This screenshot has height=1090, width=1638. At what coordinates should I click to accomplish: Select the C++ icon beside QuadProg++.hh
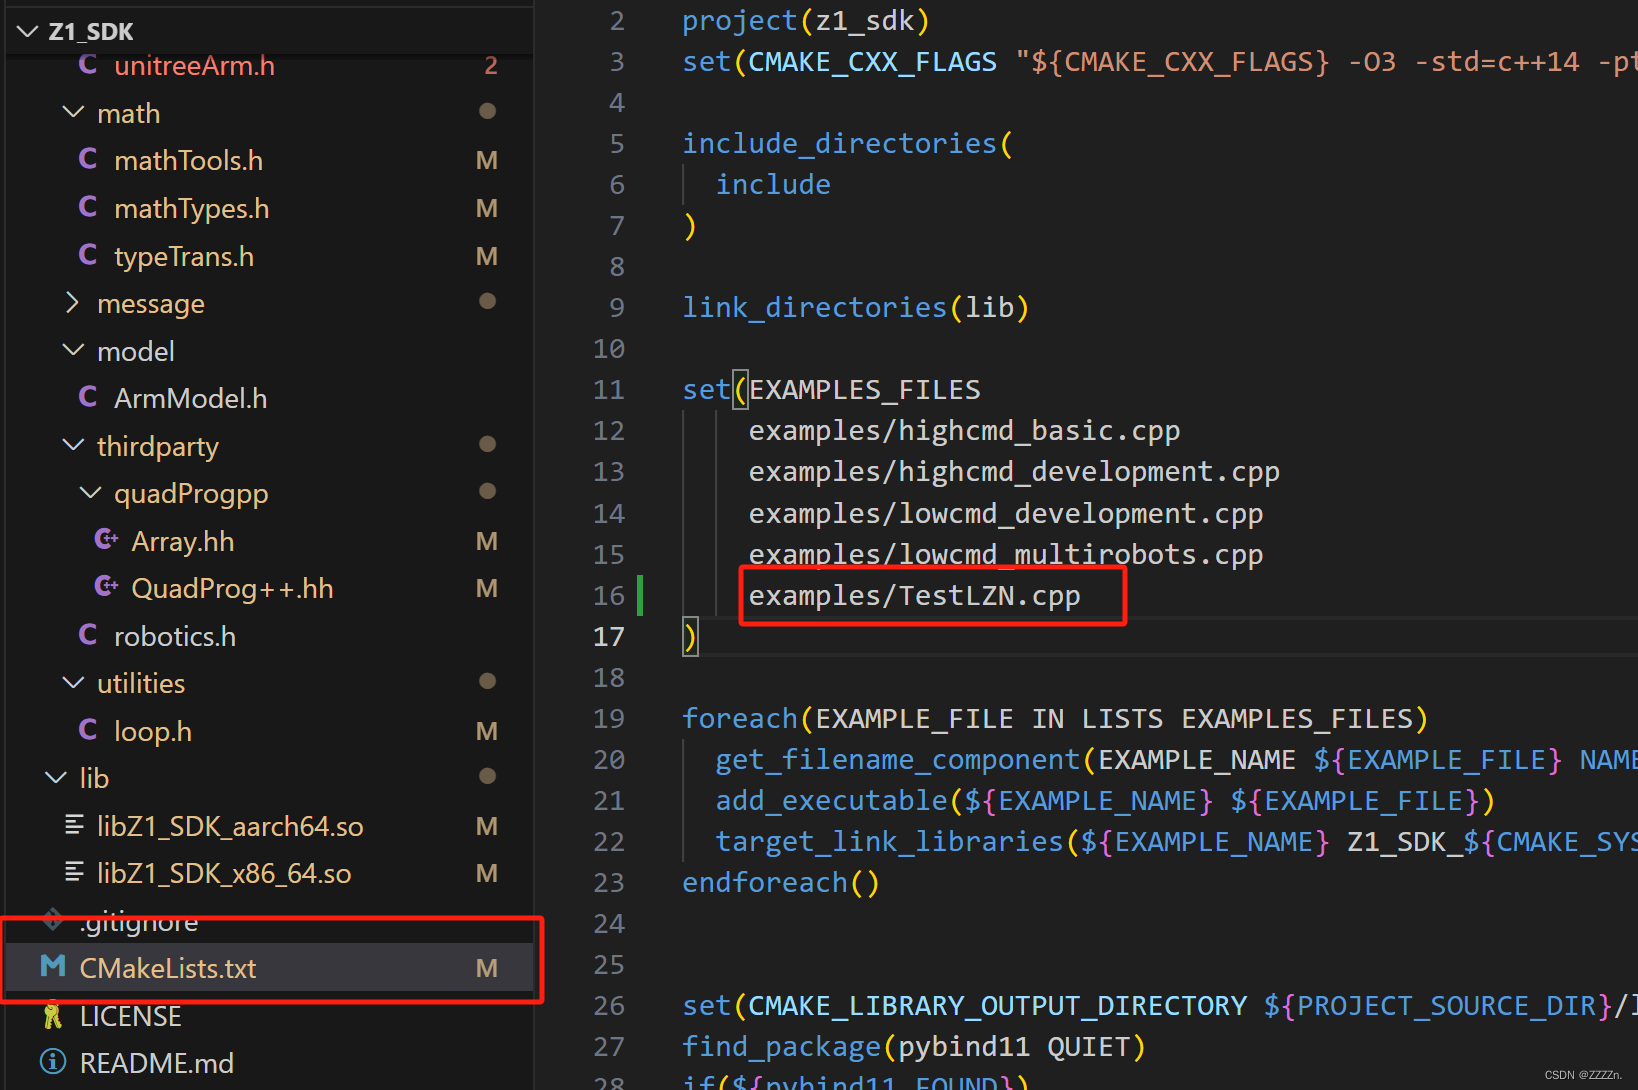click(x=106, y=587)
